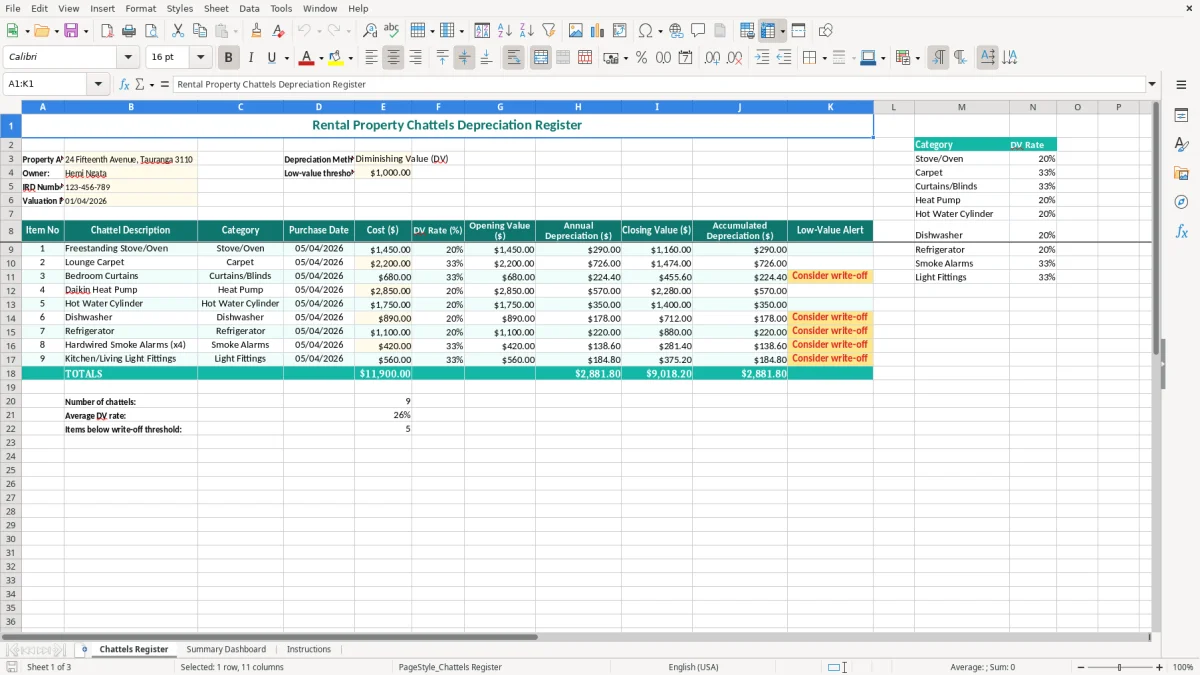Insert comment icon
The width and height of the screenshot is (1200, 675).
click(x=698, y=31)
